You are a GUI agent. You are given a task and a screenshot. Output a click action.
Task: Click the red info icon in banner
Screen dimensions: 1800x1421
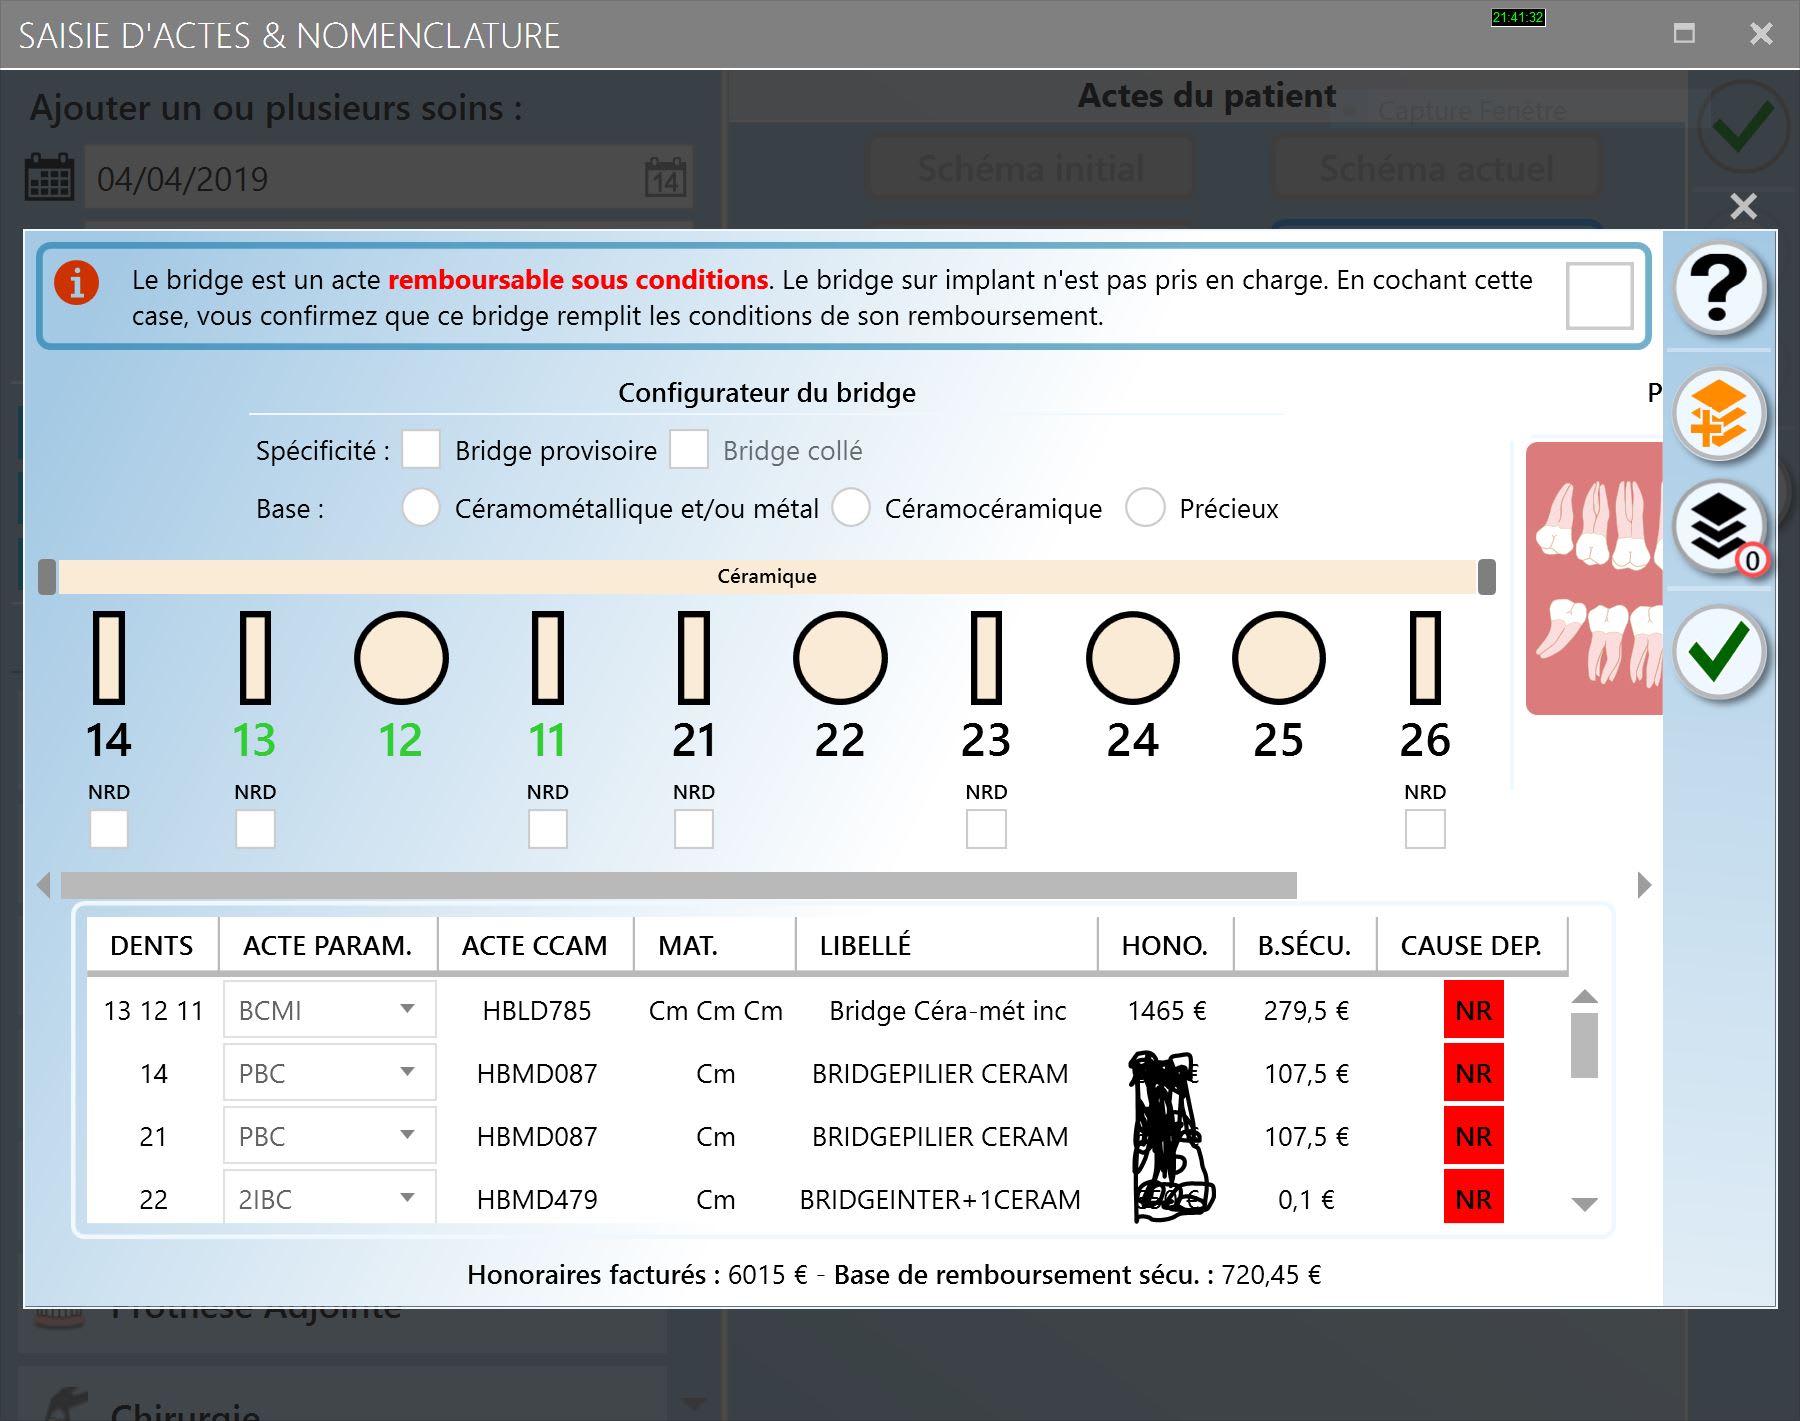tap(77, 282)
